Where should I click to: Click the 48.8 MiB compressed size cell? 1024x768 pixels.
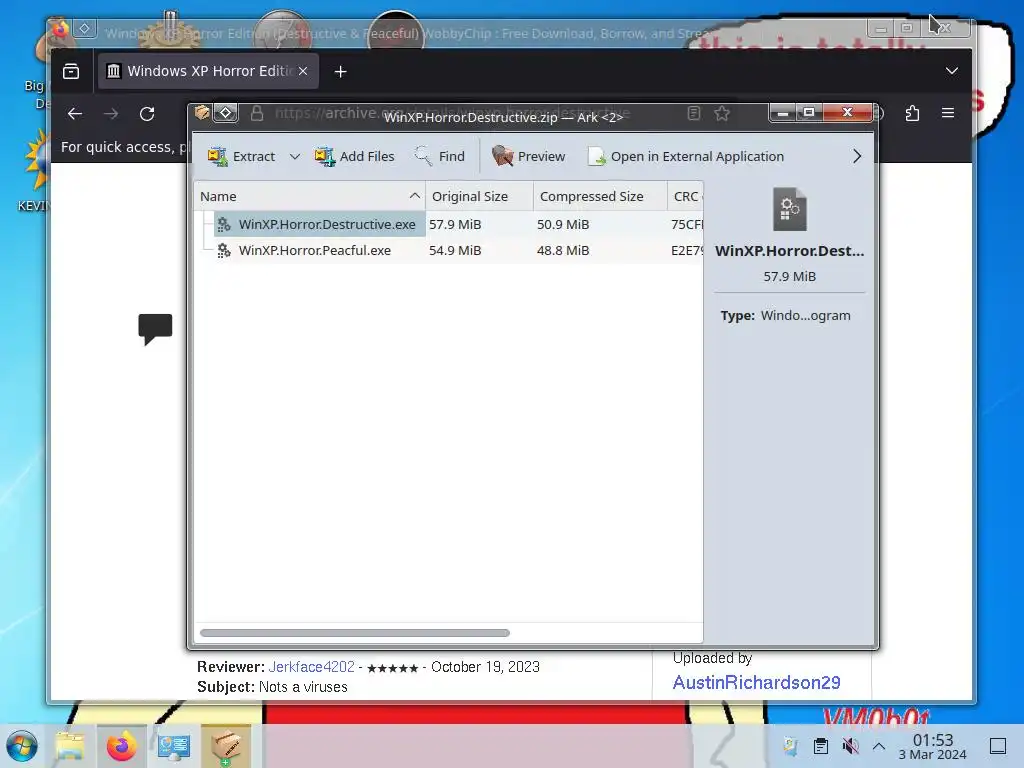pyautogui.click(x=563, y=250)
